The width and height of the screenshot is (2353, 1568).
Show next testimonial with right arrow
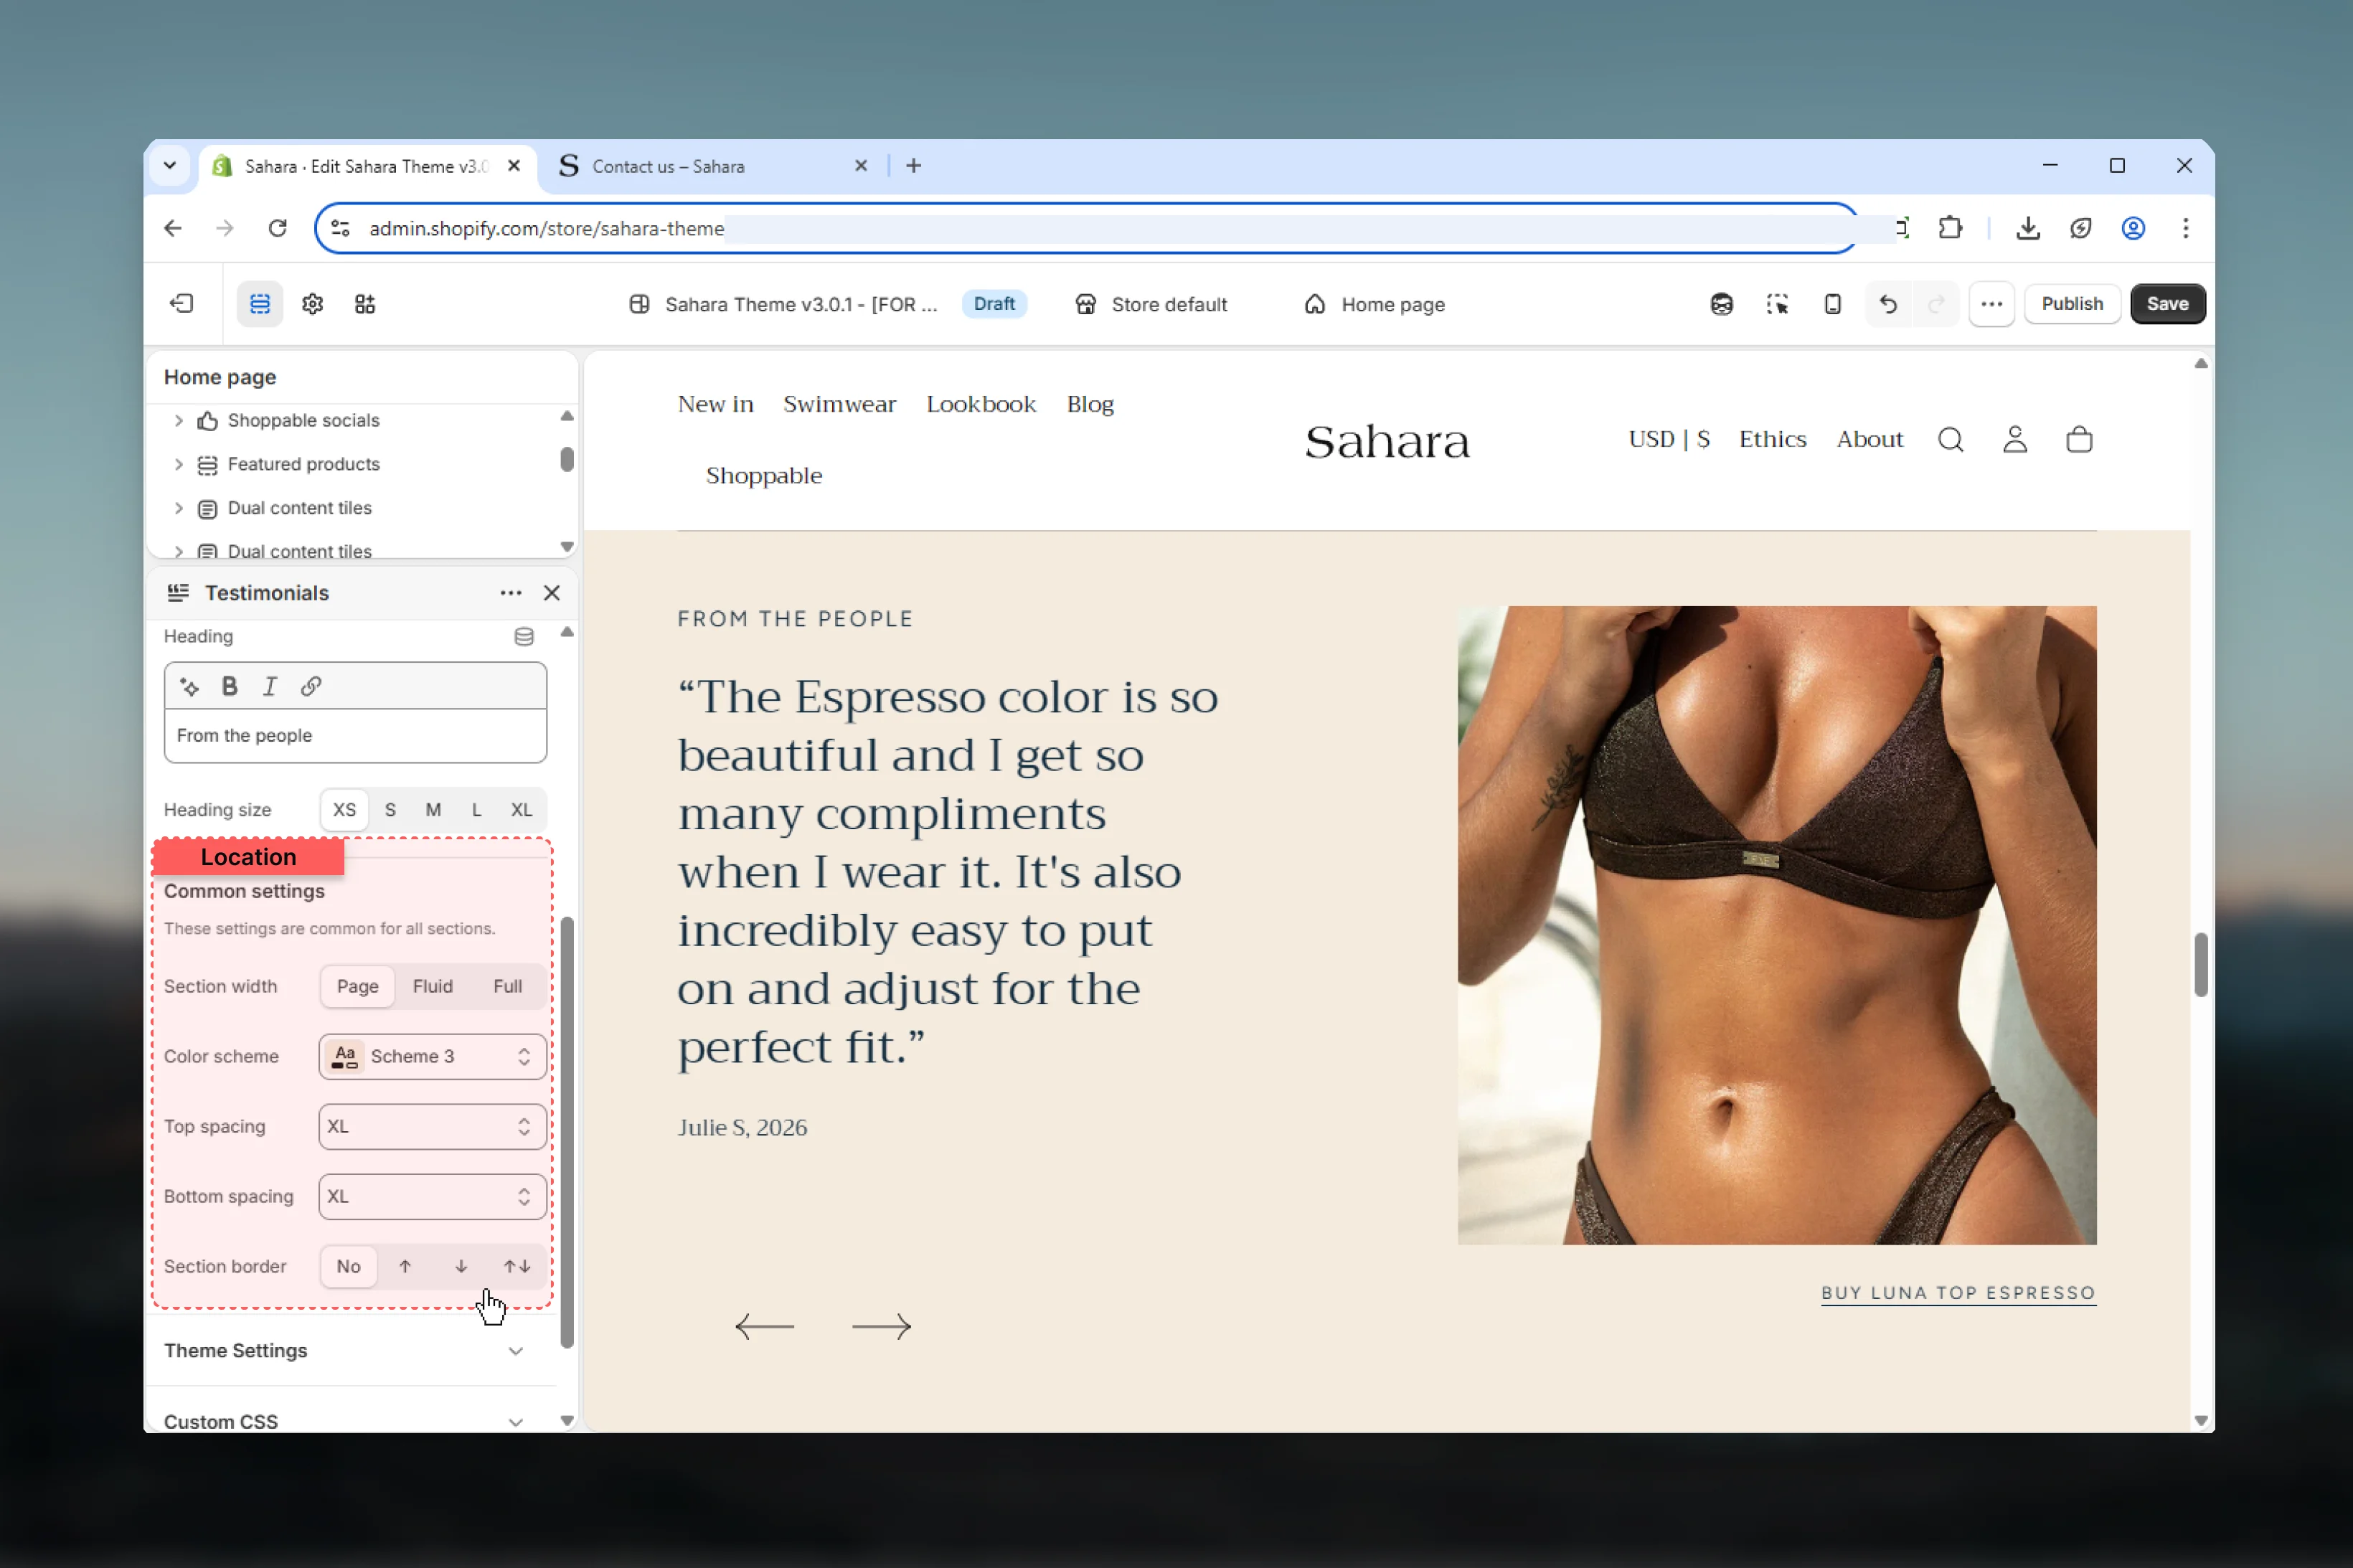(881, 1327)
